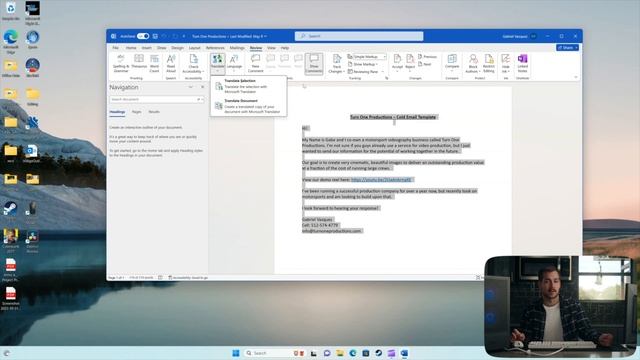Open the Steam desktop shortcut
Screen dimensions: 640x360
click(11, 212)
